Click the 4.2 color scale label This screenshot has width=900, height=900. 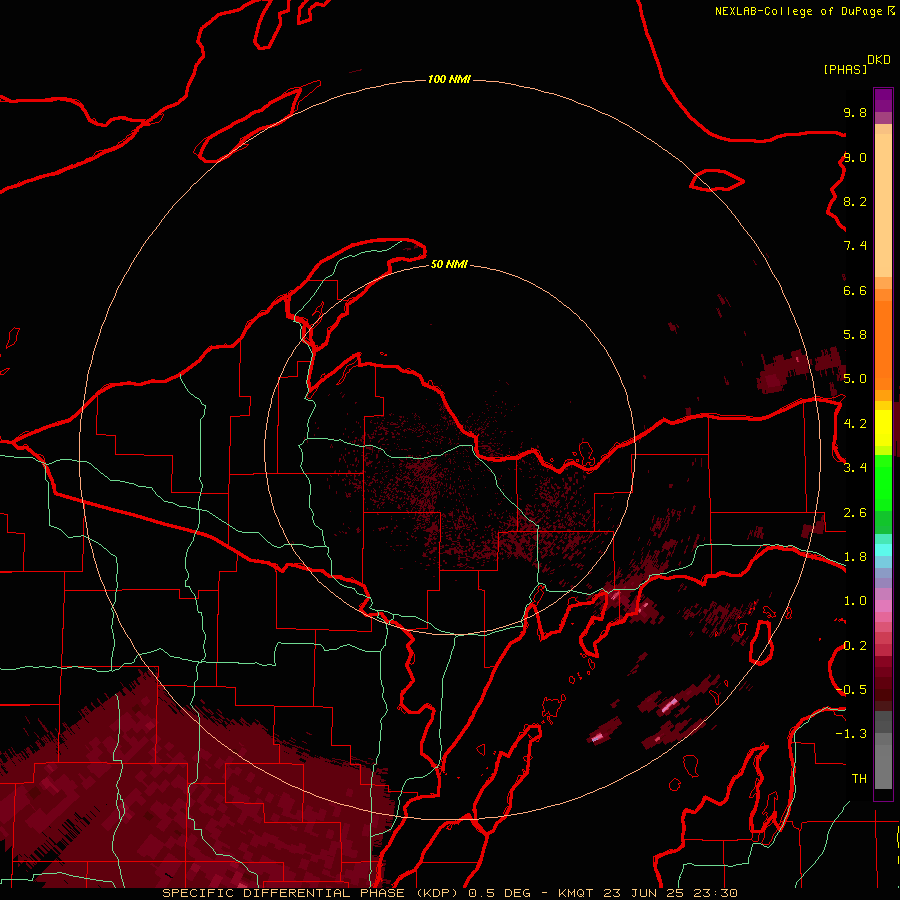click(x=855, y=424)
